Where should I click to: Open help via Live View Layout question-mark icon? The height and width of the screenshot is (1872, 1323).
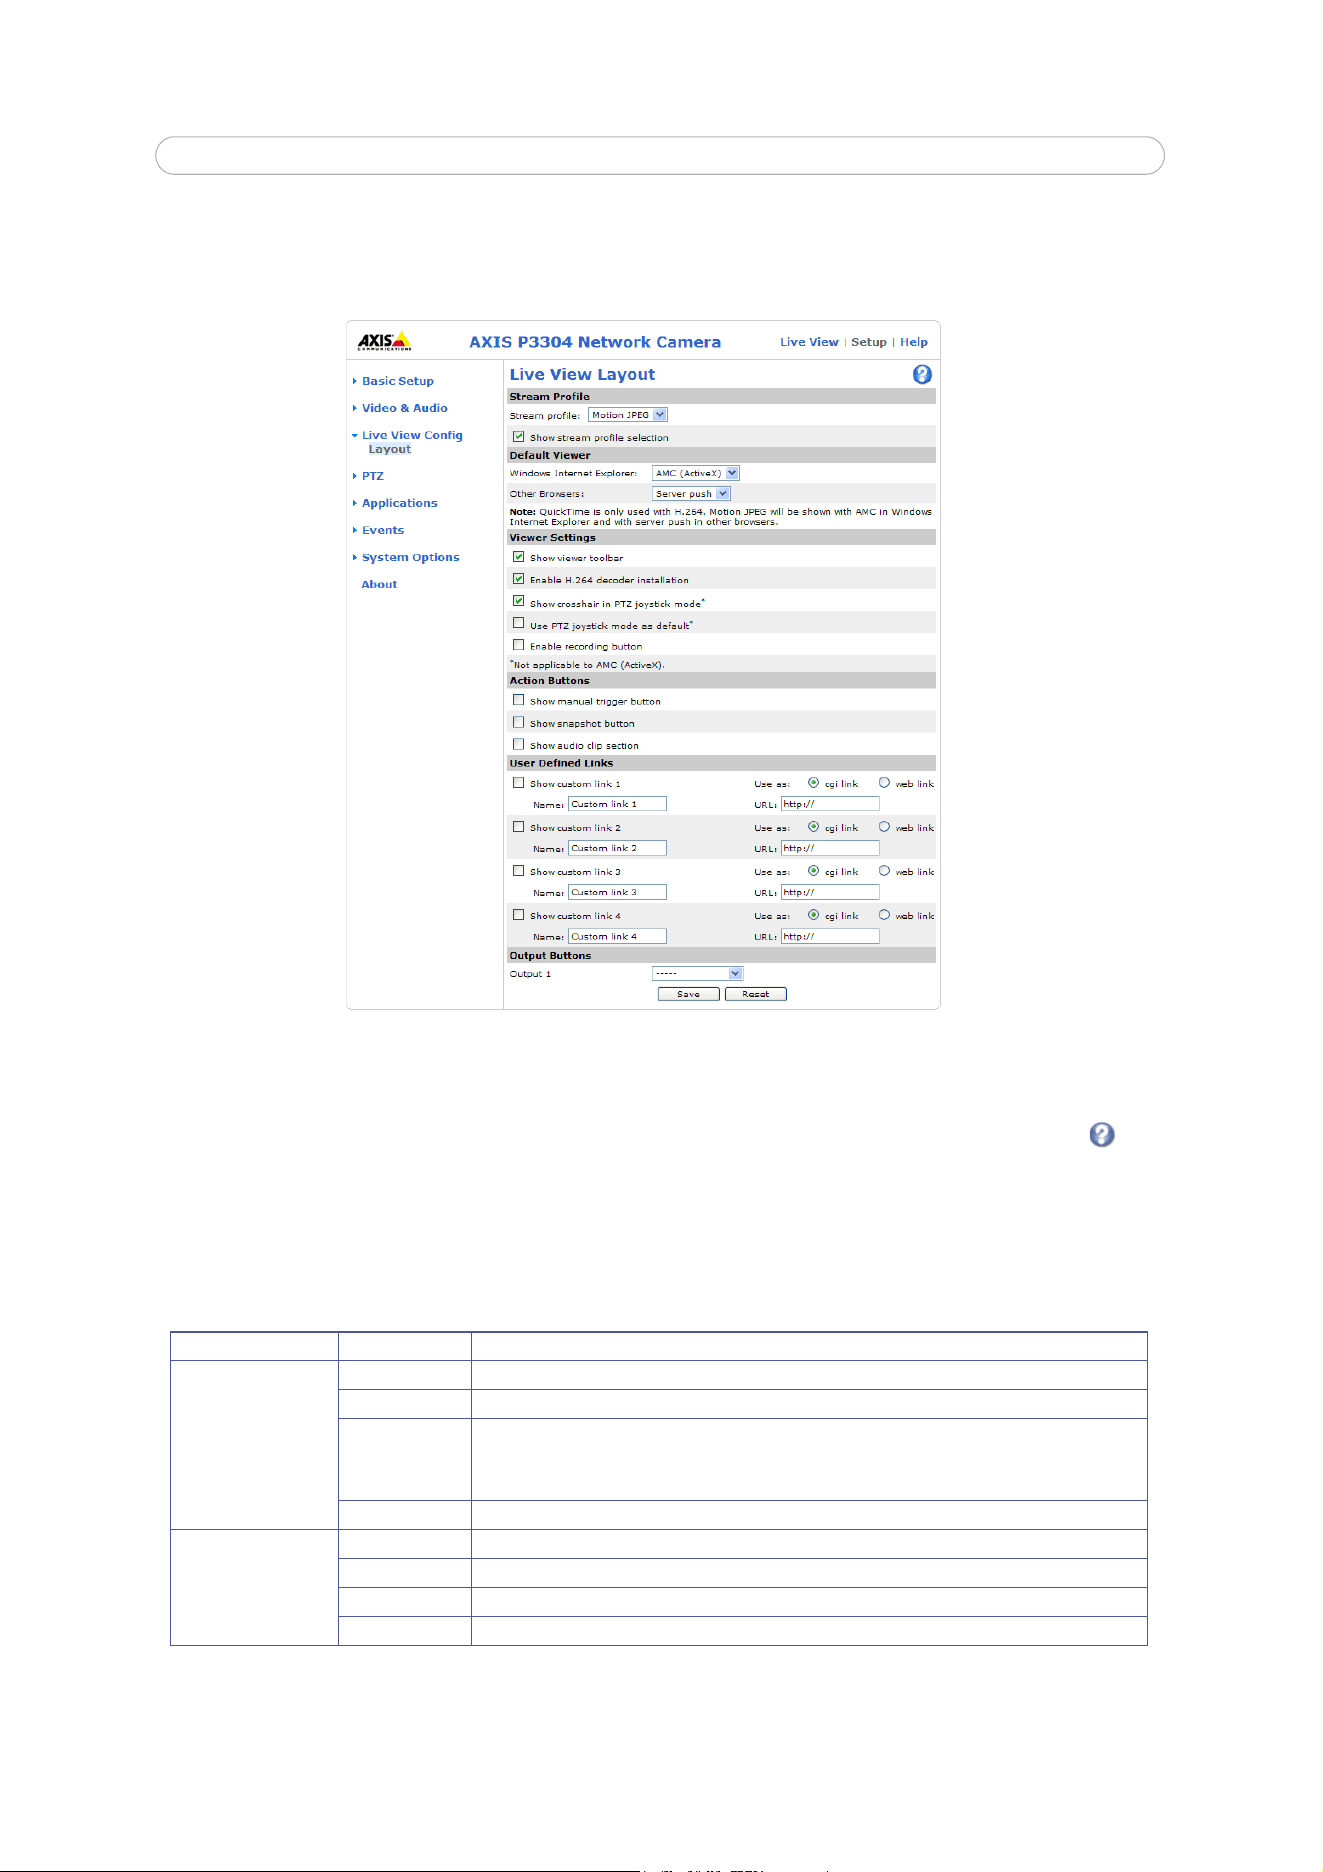[922, 374]
